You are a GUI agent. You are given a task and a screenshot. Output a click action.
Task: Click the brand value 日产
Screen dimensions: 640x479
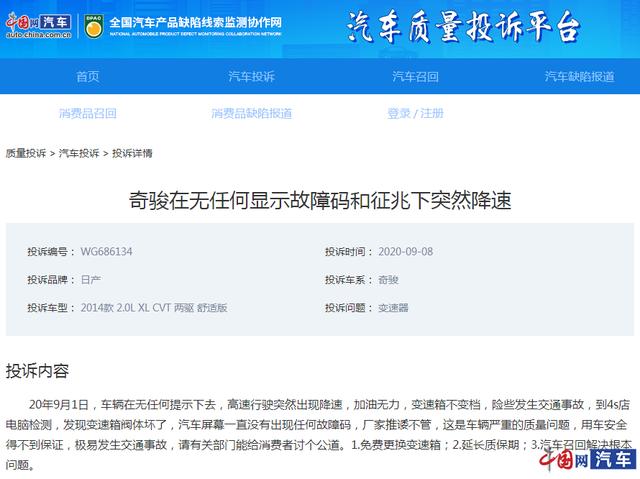click(91, 279)
